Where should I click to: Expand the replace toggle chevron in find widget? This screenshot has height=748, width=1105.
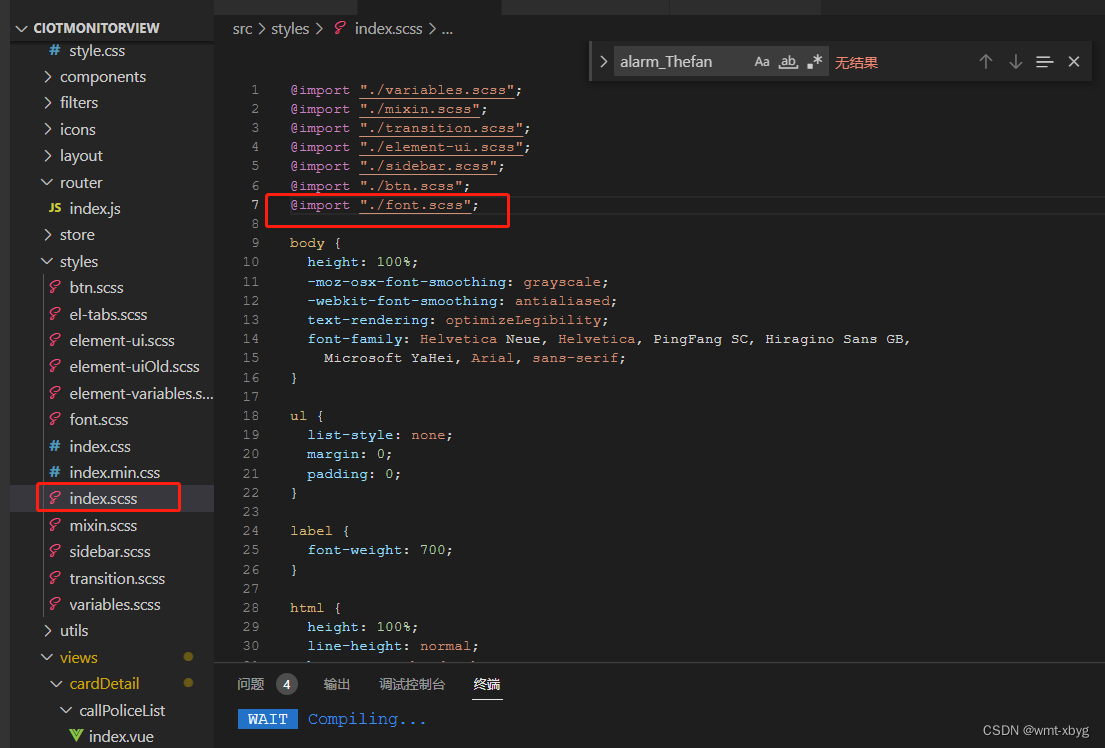(603, 62)
